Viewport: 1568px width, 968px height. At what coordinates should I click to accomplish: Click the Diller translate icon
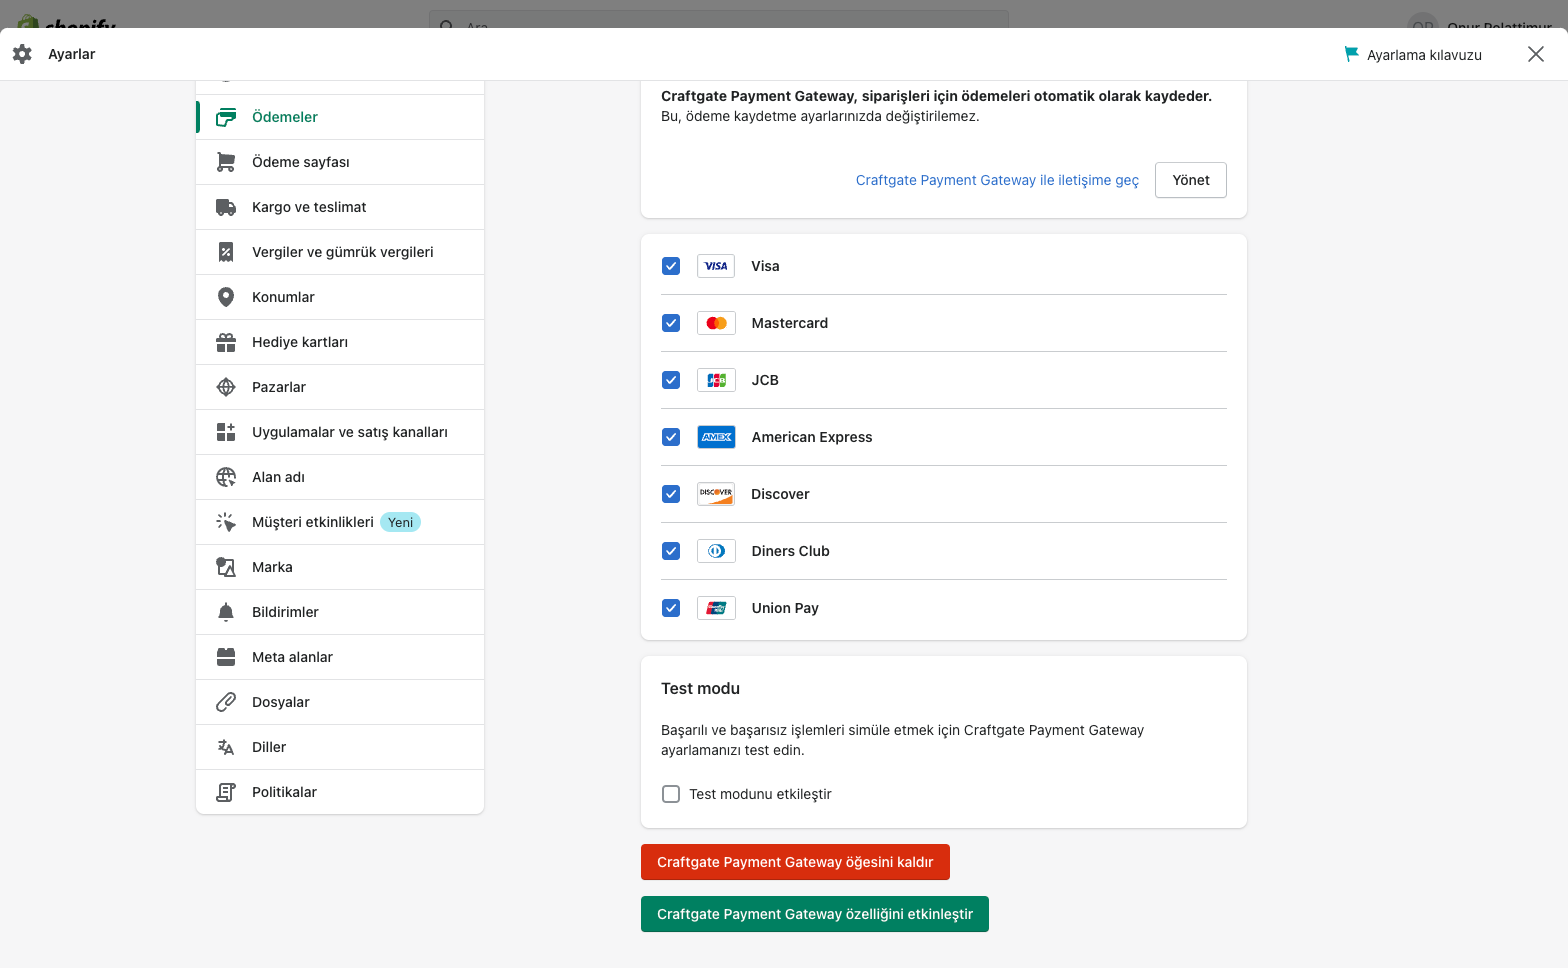pyautogui.click(x=226, y=747)
